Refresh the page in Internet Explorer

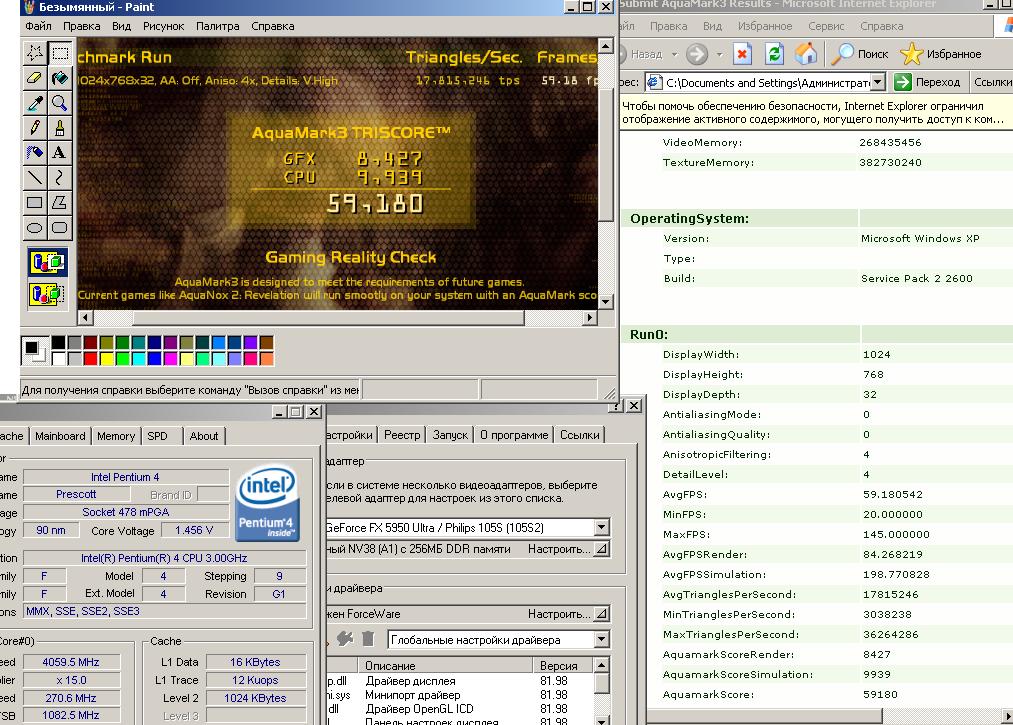pyautogui.click(x=774, y=54)
